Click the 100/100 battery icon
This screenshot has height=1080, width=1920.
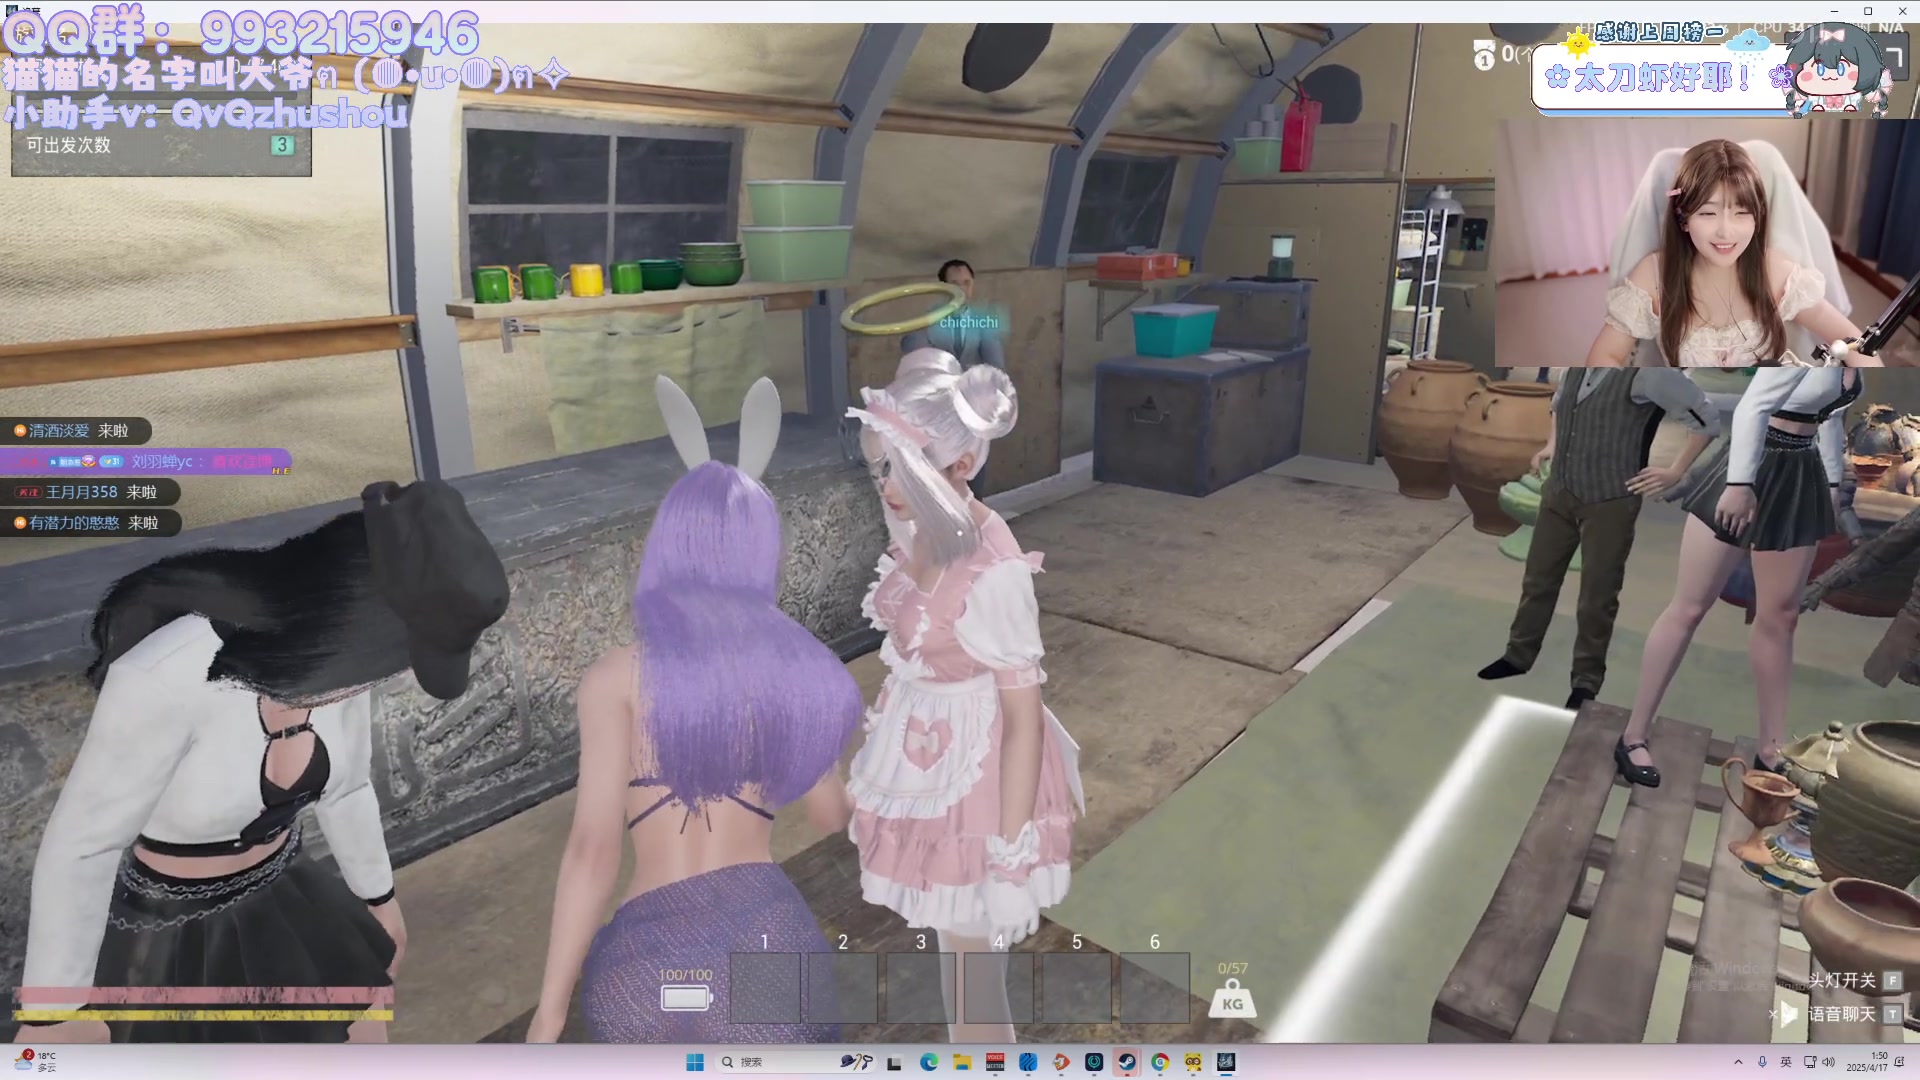coord(686,998)
